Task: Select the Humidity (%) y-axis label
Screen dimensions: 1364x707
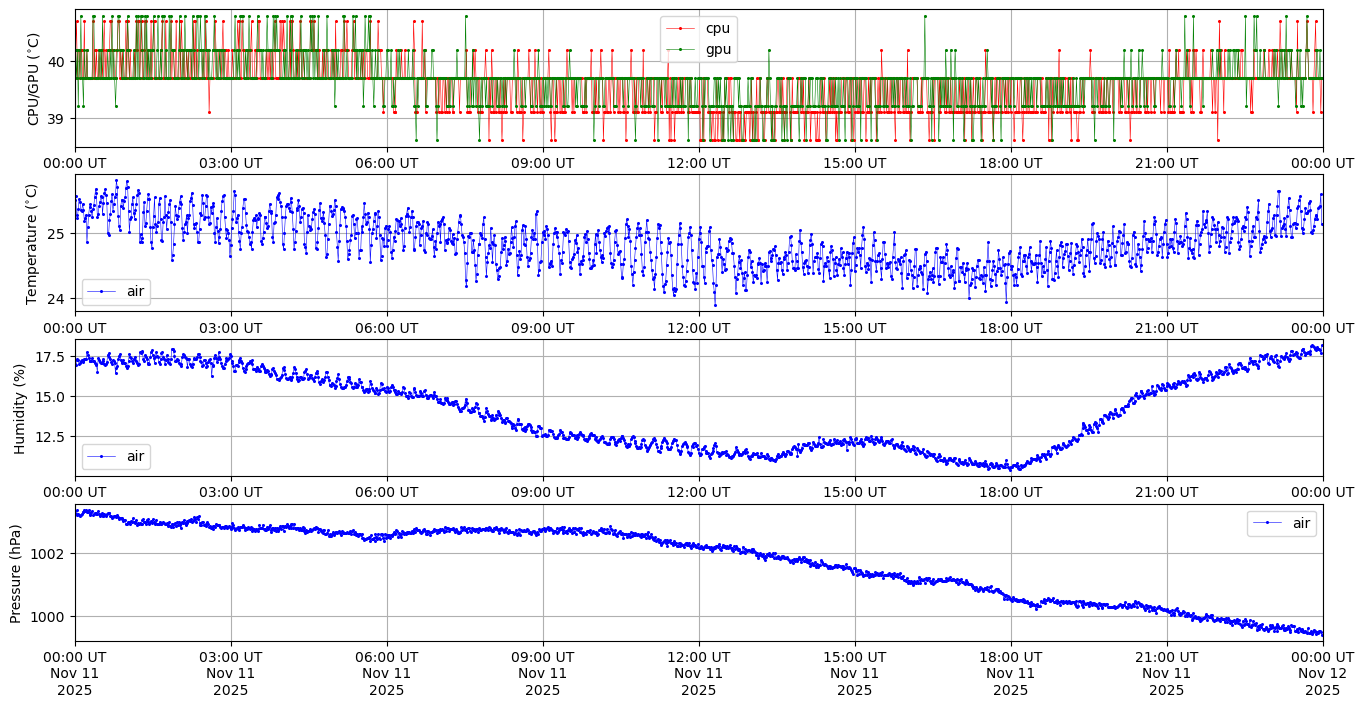Action: 19,408
